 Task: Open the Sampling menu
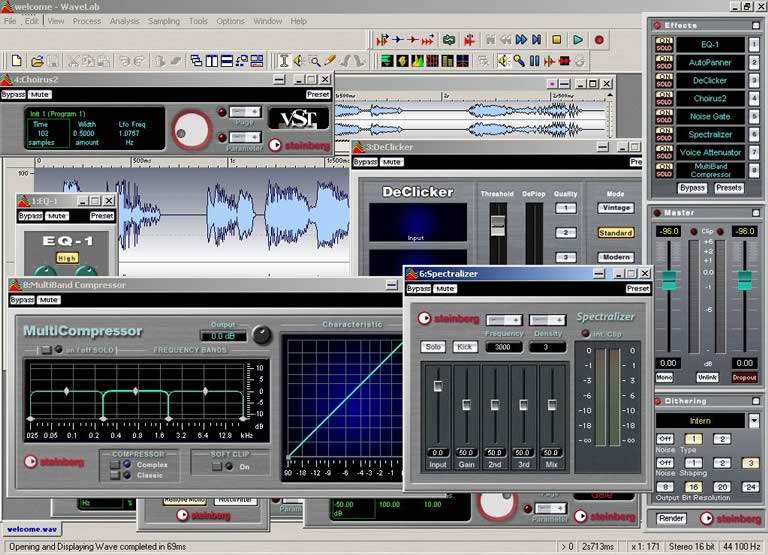tap(164, 21)
